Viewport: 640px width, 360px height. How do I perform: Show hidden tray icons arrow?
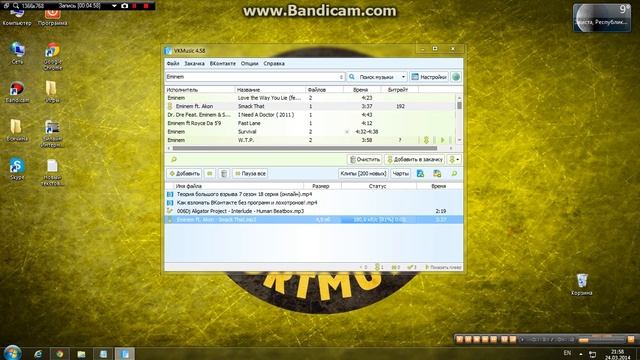[x=581, y=354]
